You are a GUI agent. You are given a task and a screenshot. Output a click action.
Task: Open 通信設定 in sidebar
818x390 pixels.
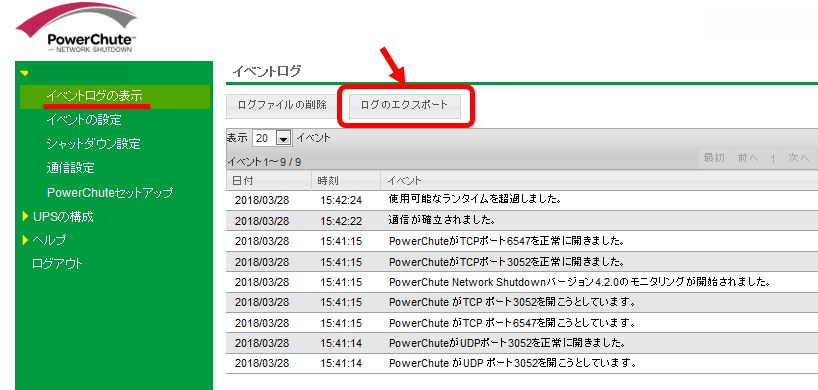click(x=70, y=168)
